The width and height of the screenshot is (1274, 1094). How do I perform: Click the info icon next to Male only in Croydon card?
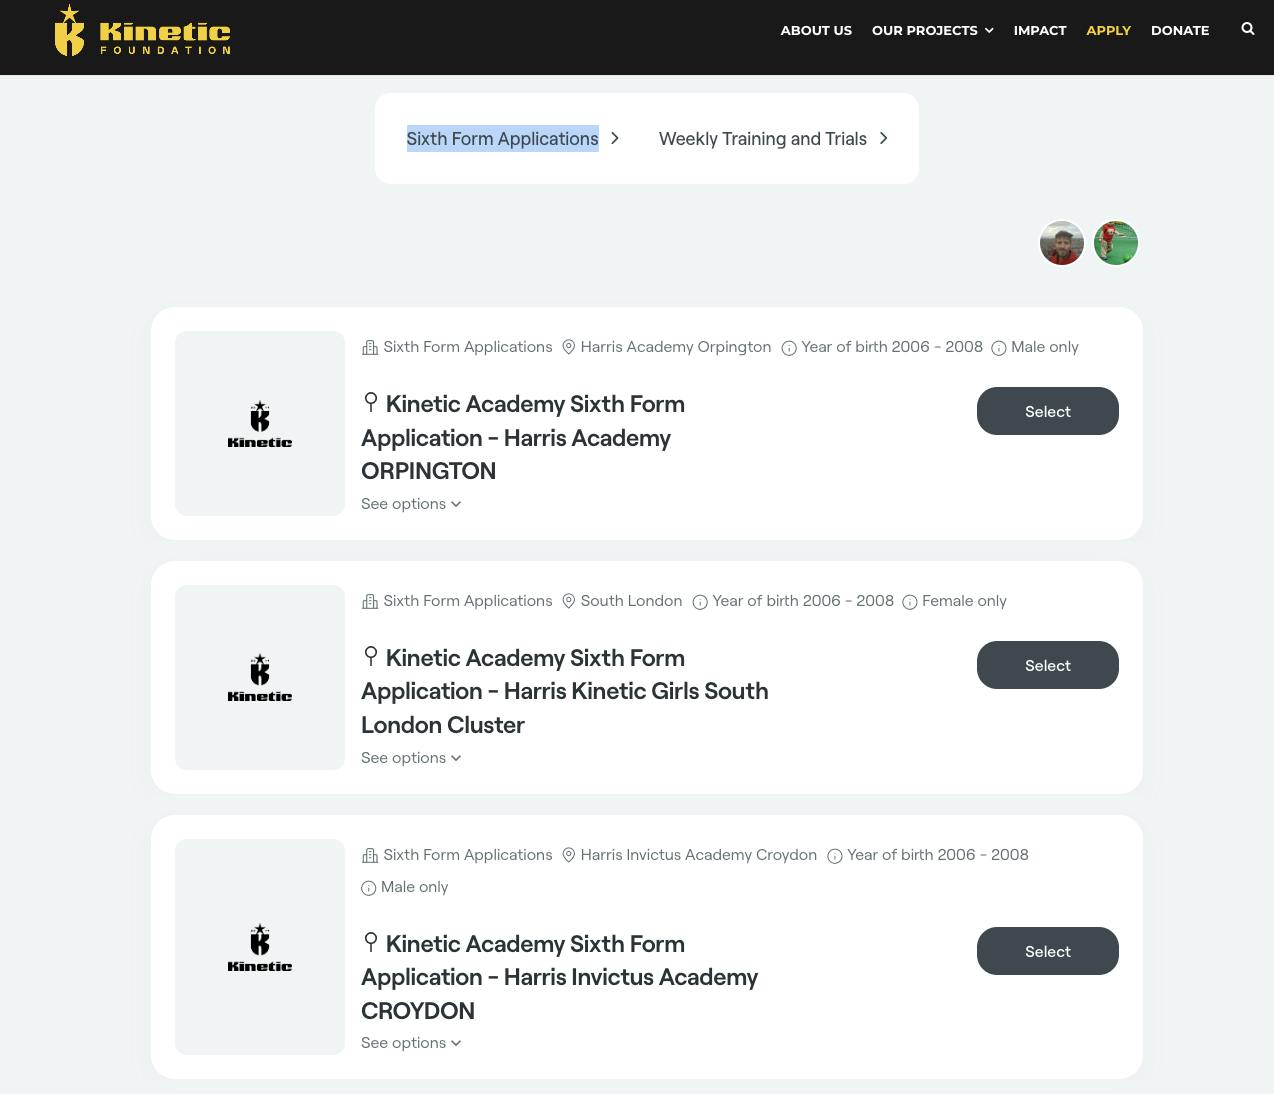(369, 888)
